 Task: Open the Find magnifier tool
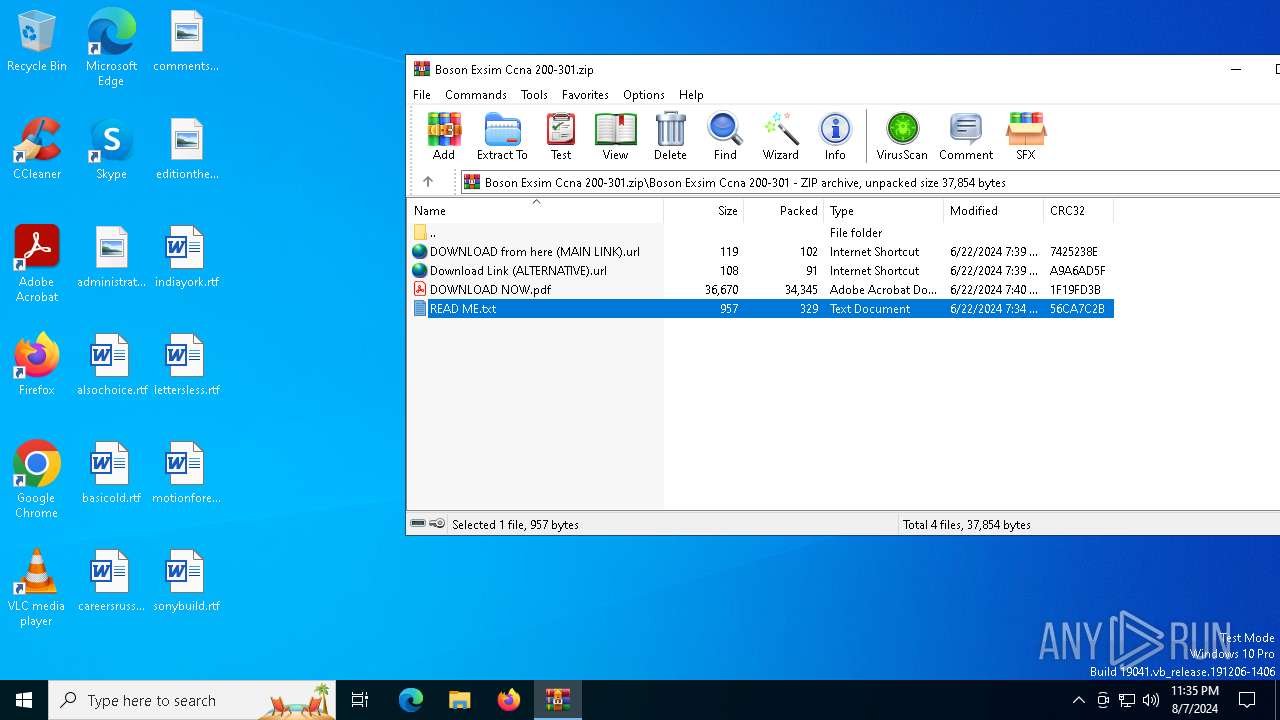pyautogui.click(x=725, y=136)
